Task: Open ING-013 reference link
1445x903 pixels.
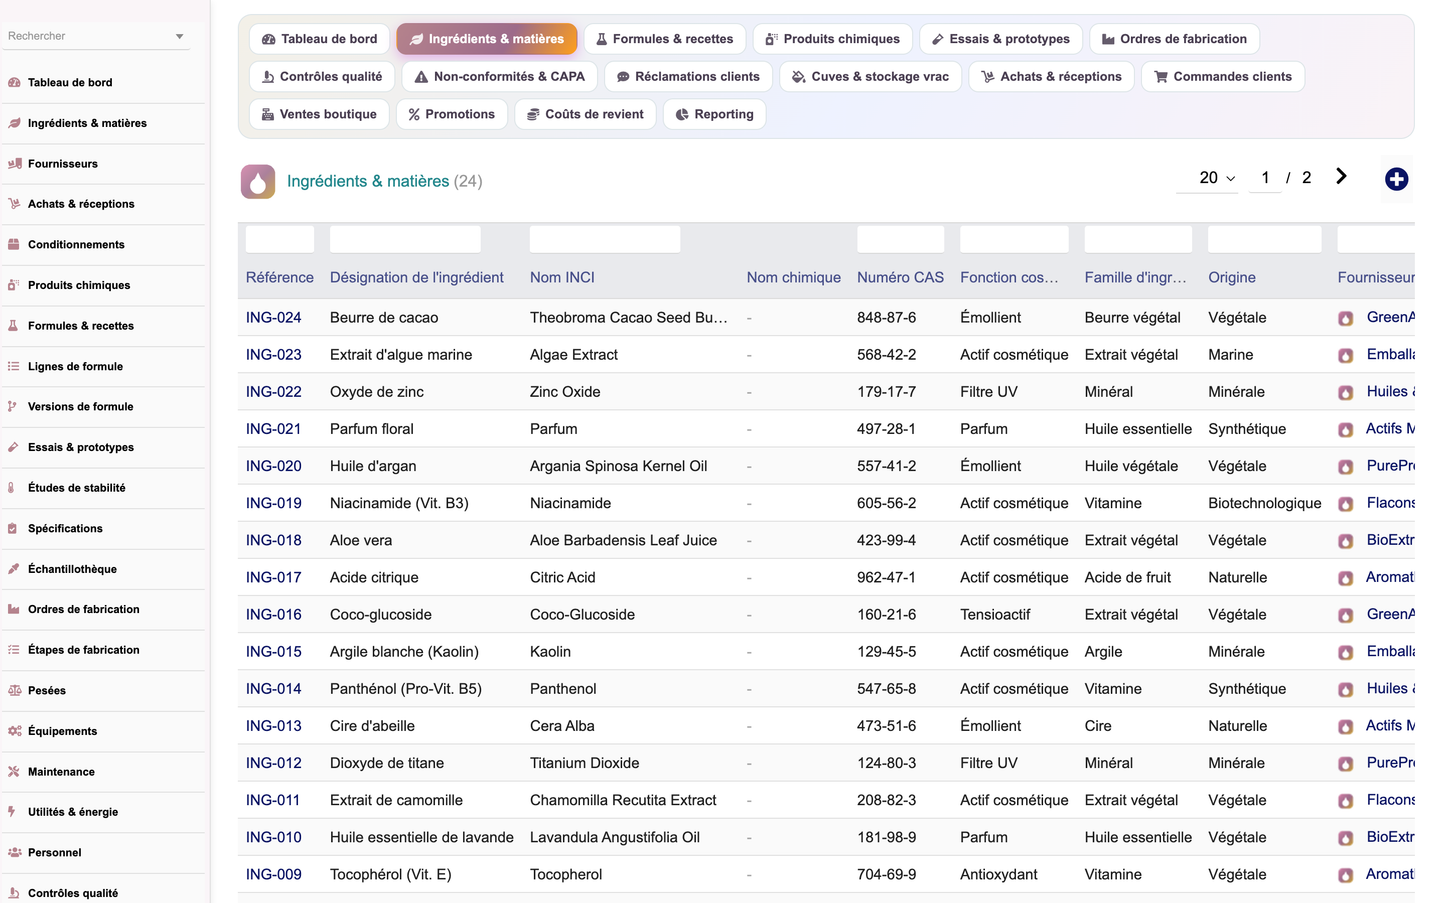Action: 273,727
